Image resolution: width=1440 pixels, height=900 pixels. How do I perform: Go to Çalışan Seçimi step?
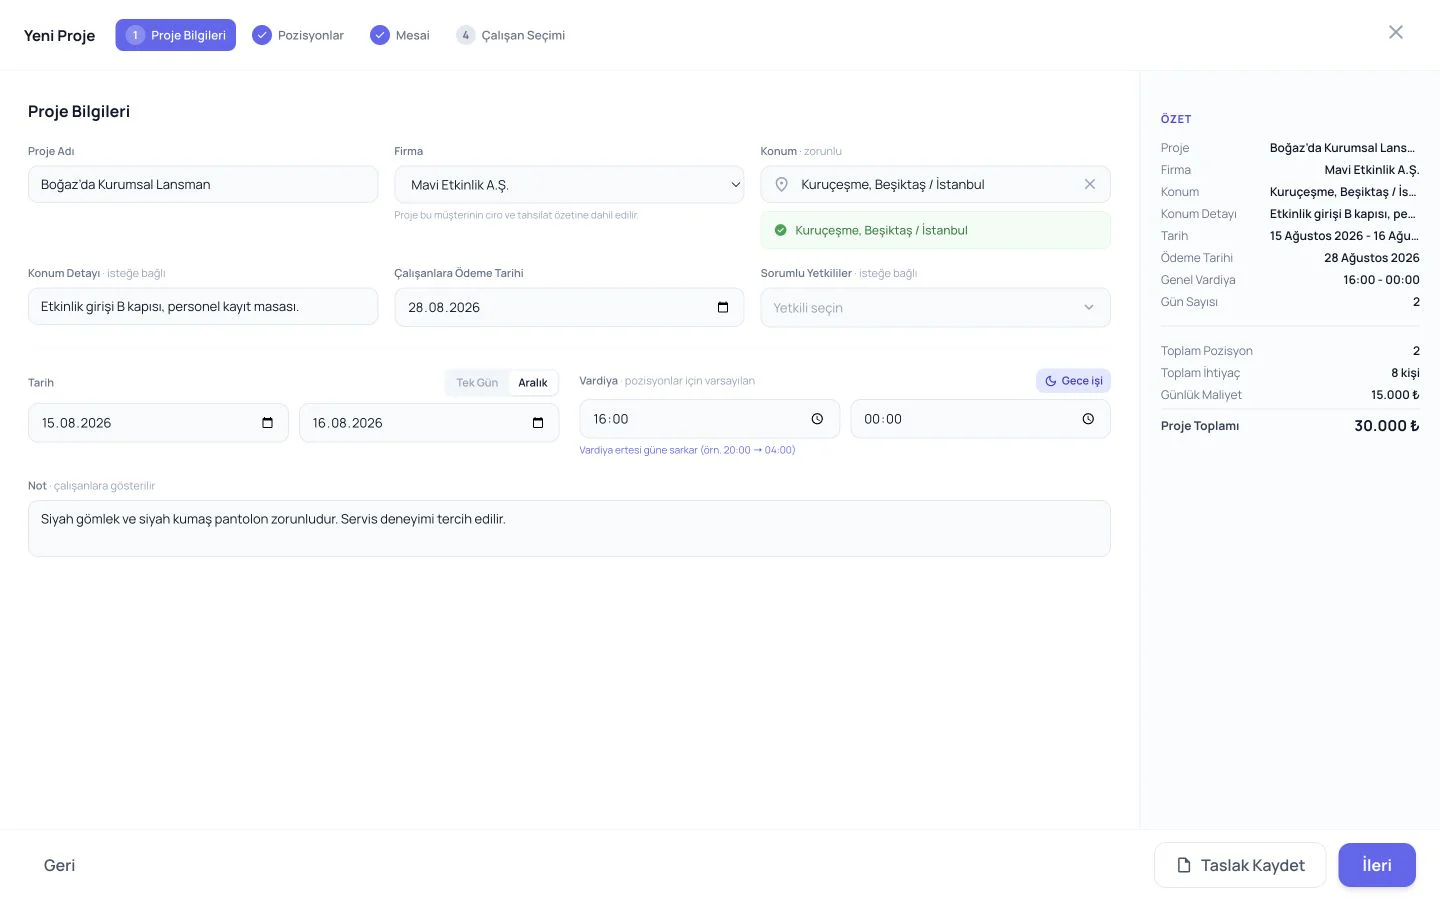click(x=511, y=35)
